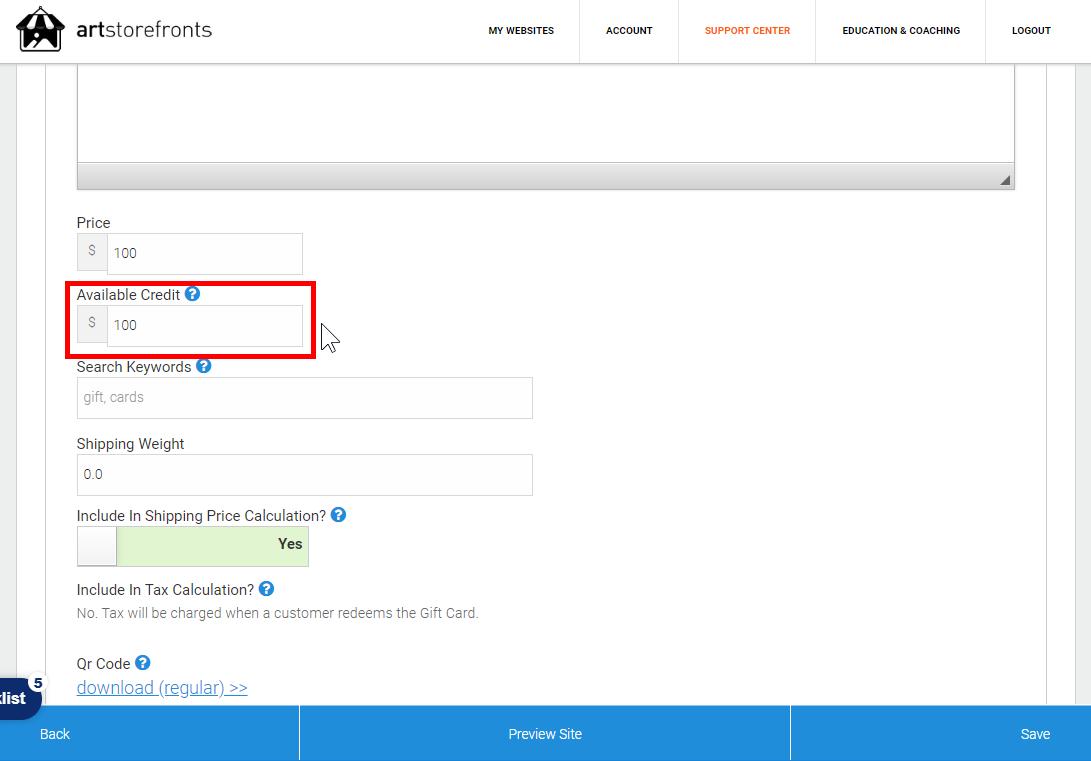1091x761 pixels.
Task: Click the Art Storefronts logo icon
Action: coord(40,30)
